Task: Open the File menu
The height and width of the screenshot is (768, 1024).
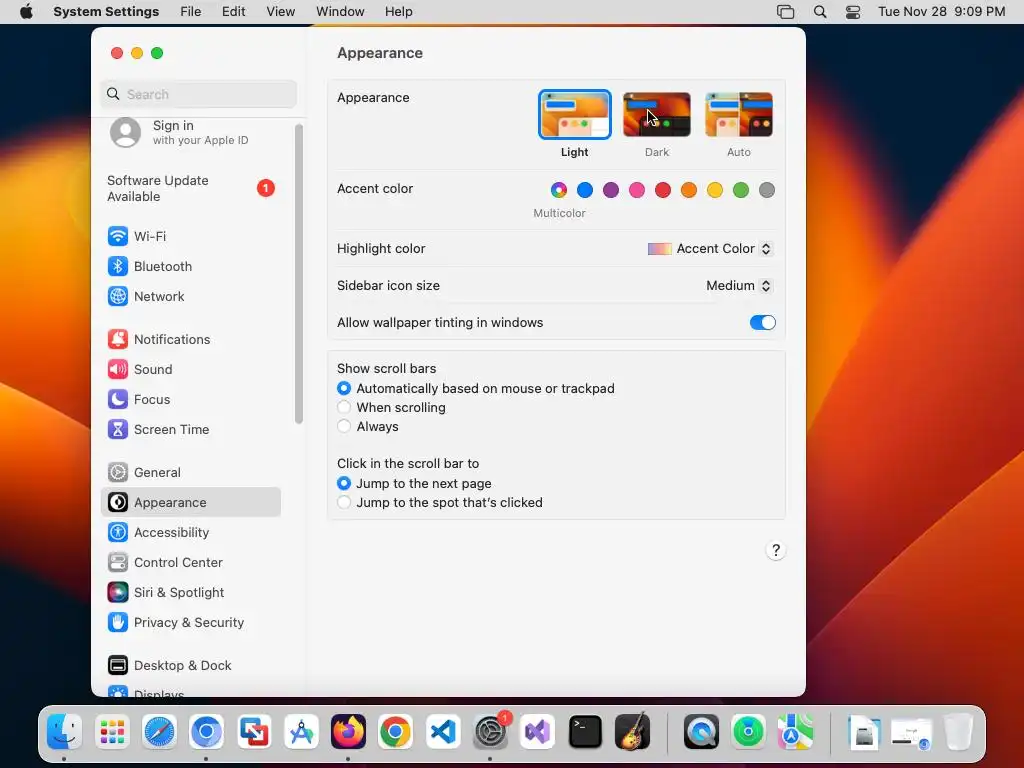Action: (191, 12)
